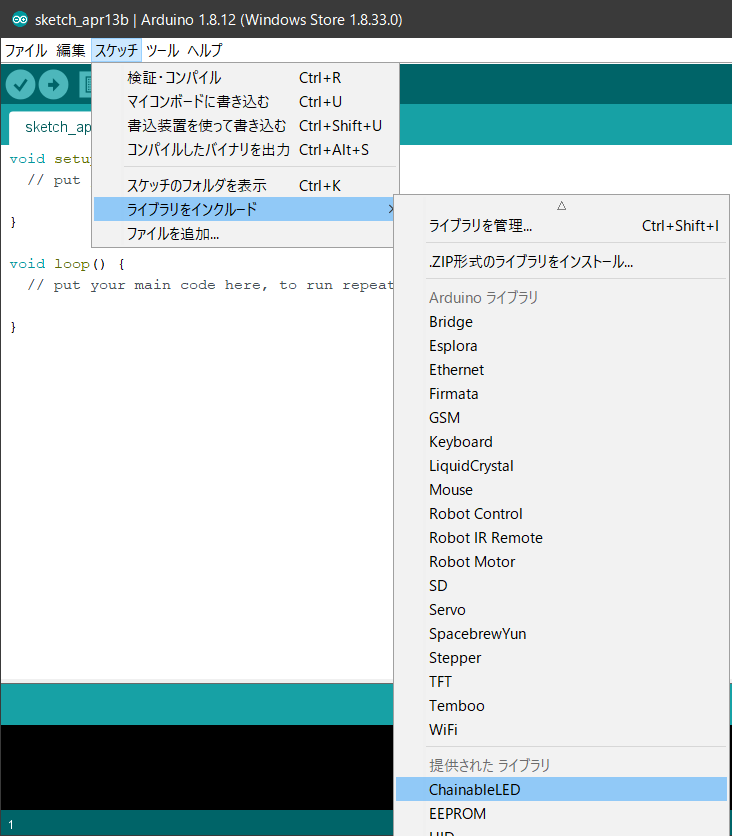The image size is (732, 836).
Task: Include the GSM library
Action: 561,418
